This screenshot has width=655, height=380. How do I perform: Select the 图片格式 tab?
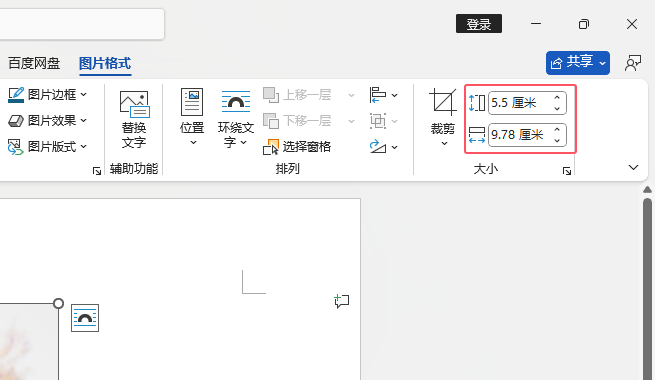pos(105,63)
